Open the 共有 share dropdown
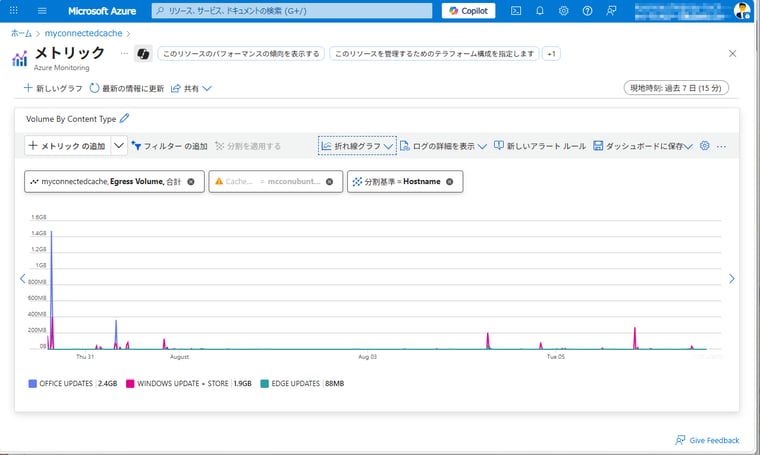This screenshot has height=455, width=760. coord(191,88)
